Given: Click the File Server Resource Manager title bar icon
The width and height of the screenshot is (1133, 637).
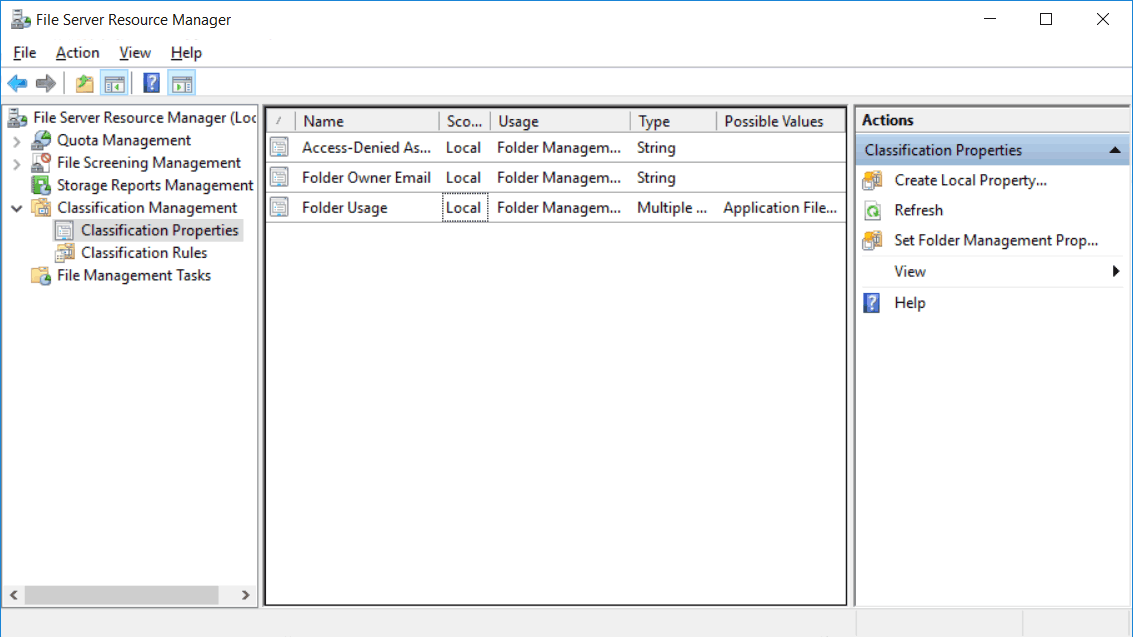Looking at the screenshot, I should click(20, 20).
